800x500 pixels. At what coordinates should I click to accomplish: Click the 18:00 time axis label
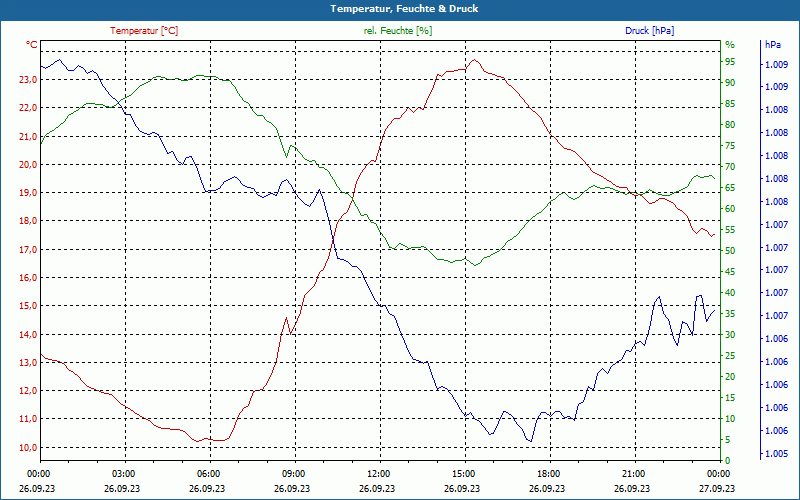(547, 473)
